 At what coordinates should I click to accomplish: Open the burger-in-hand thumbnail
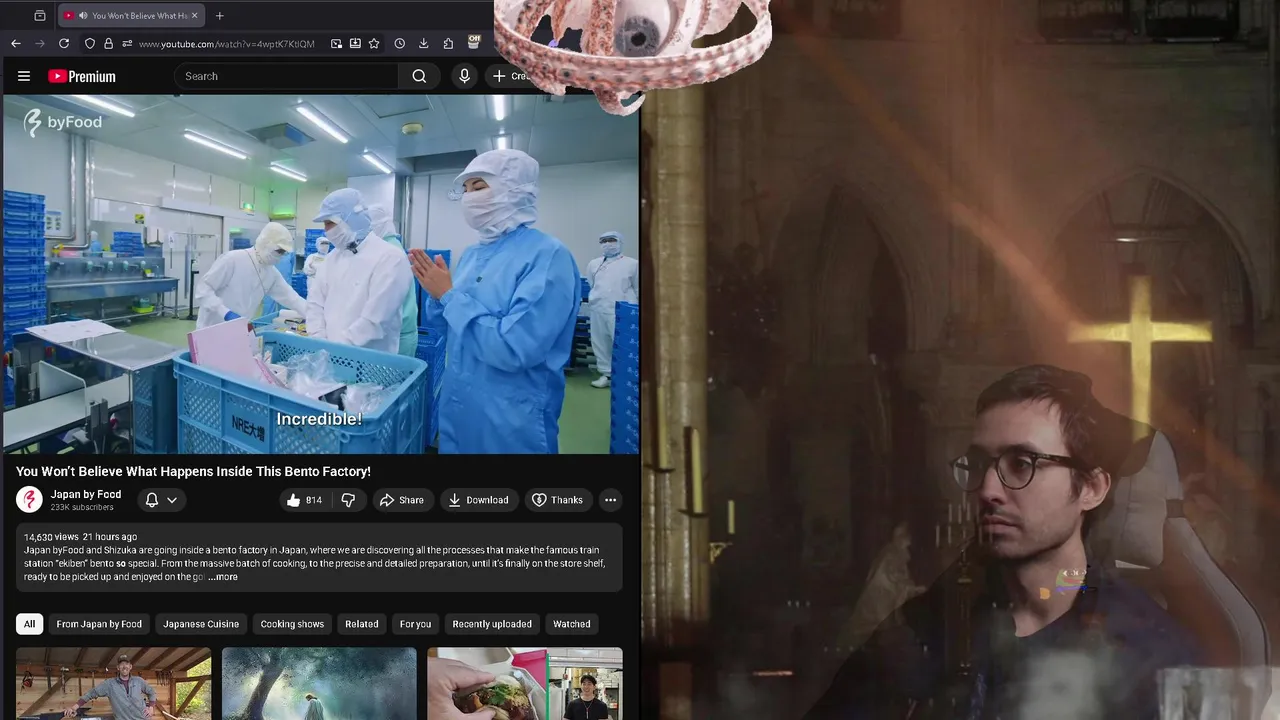(x=525, y=684)
